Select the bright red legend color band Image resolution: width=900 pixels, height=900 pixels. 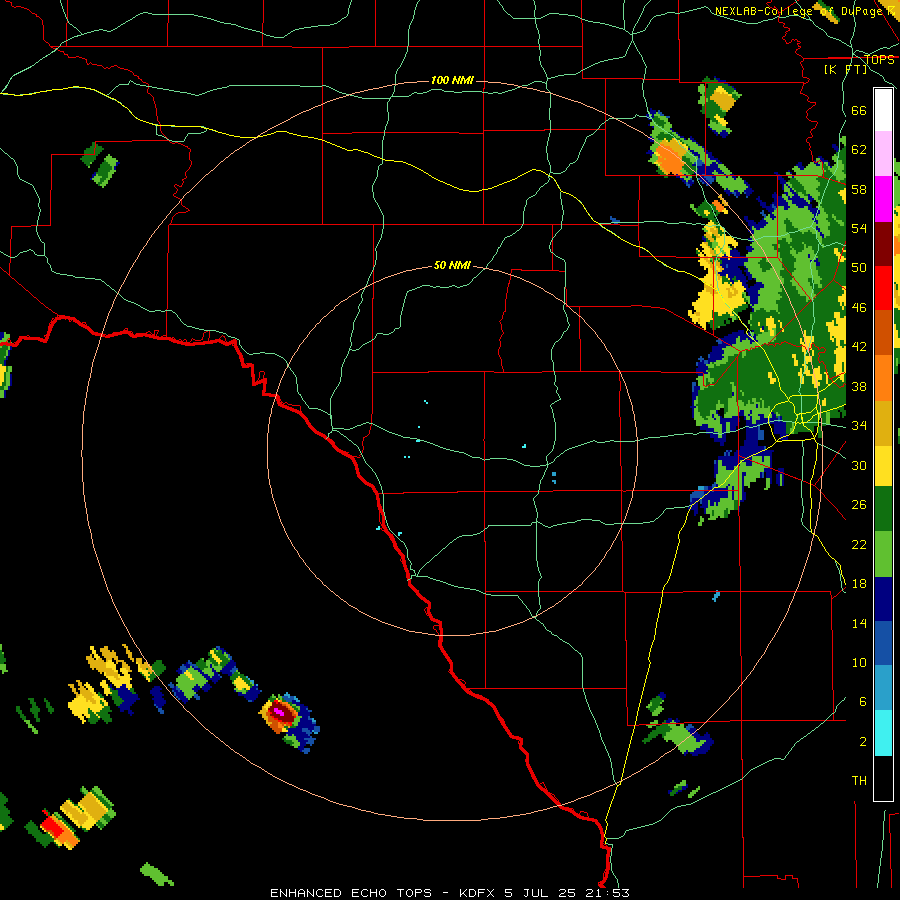pos(883,288)
